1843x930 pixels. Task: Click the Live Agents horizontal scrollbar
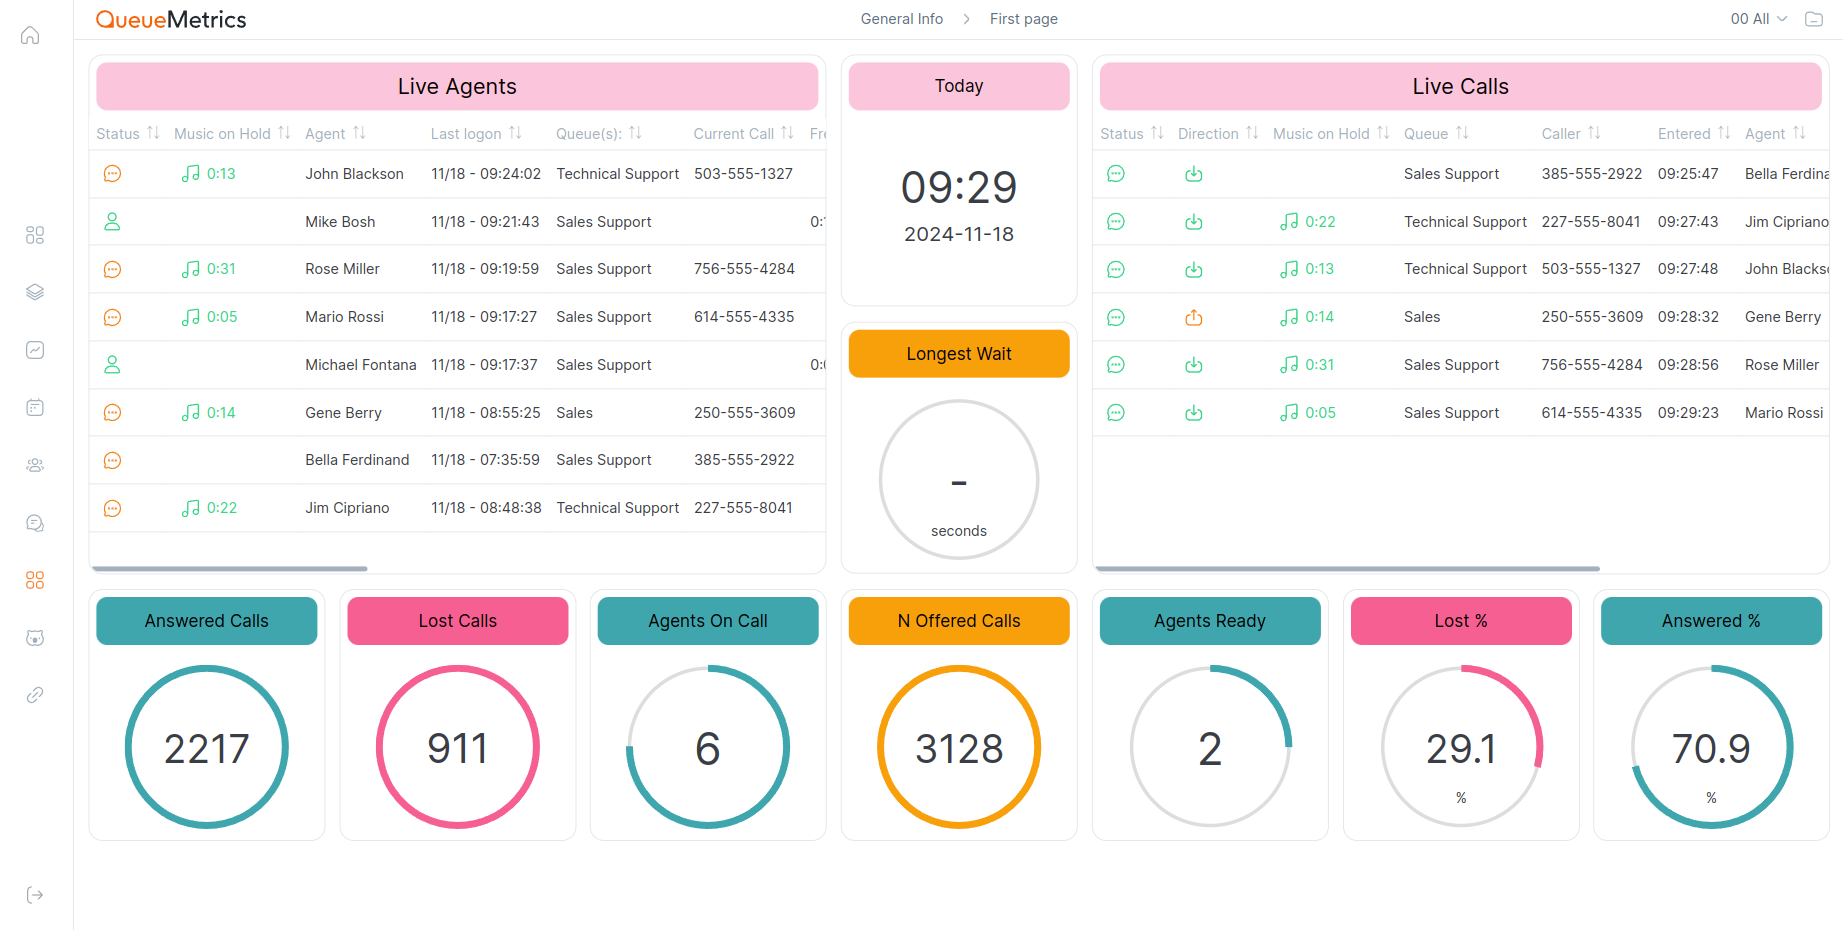tap(230, 568)
